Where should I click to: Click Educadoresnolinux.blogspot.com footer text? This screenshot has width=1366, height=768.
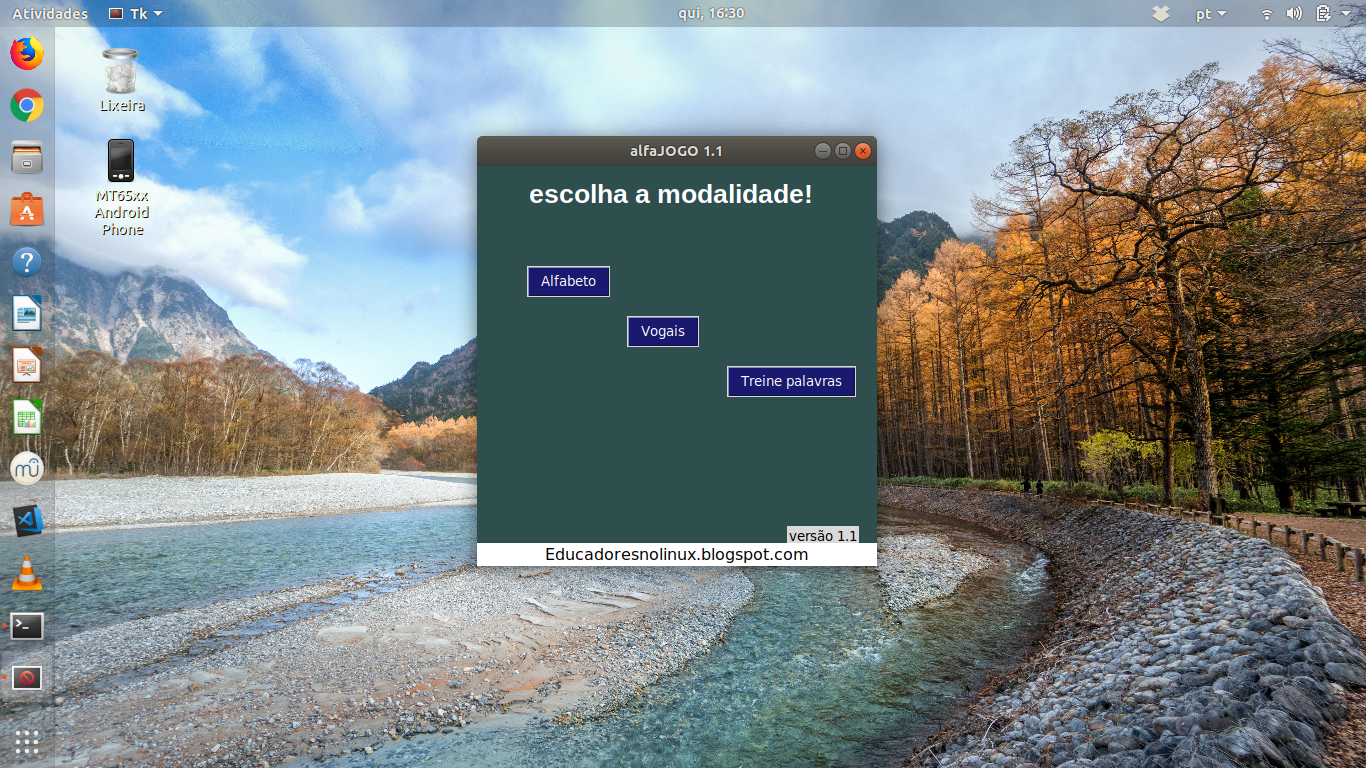(676, 554)
